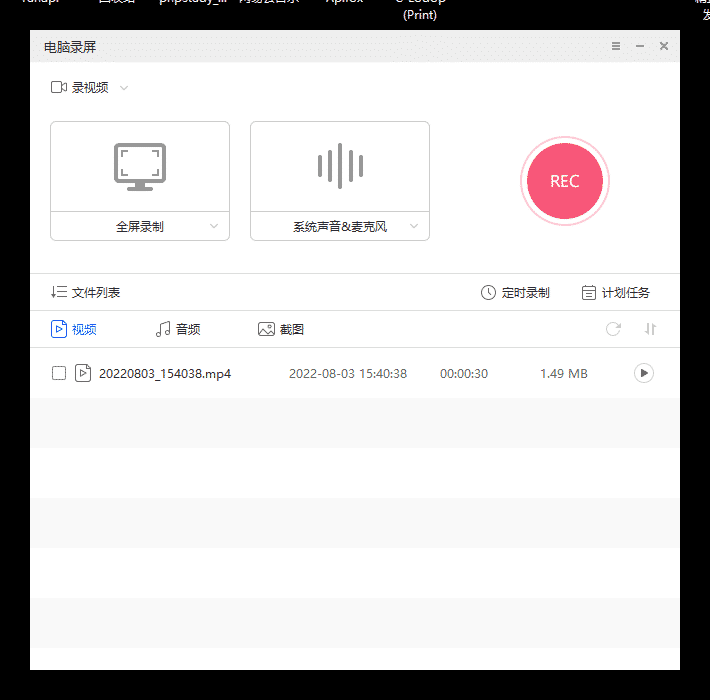
Task: Open the hamburger menu in the title bar
Action: [616, 46]
